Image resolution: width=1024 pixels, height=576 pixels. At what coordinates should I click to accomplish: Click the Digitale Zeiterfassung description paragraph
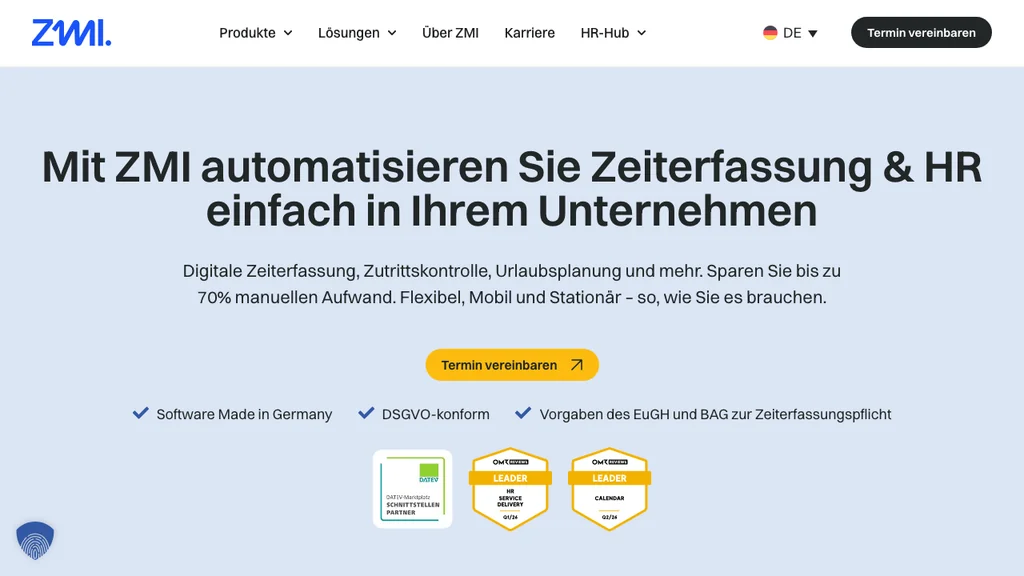pos(512,284)
